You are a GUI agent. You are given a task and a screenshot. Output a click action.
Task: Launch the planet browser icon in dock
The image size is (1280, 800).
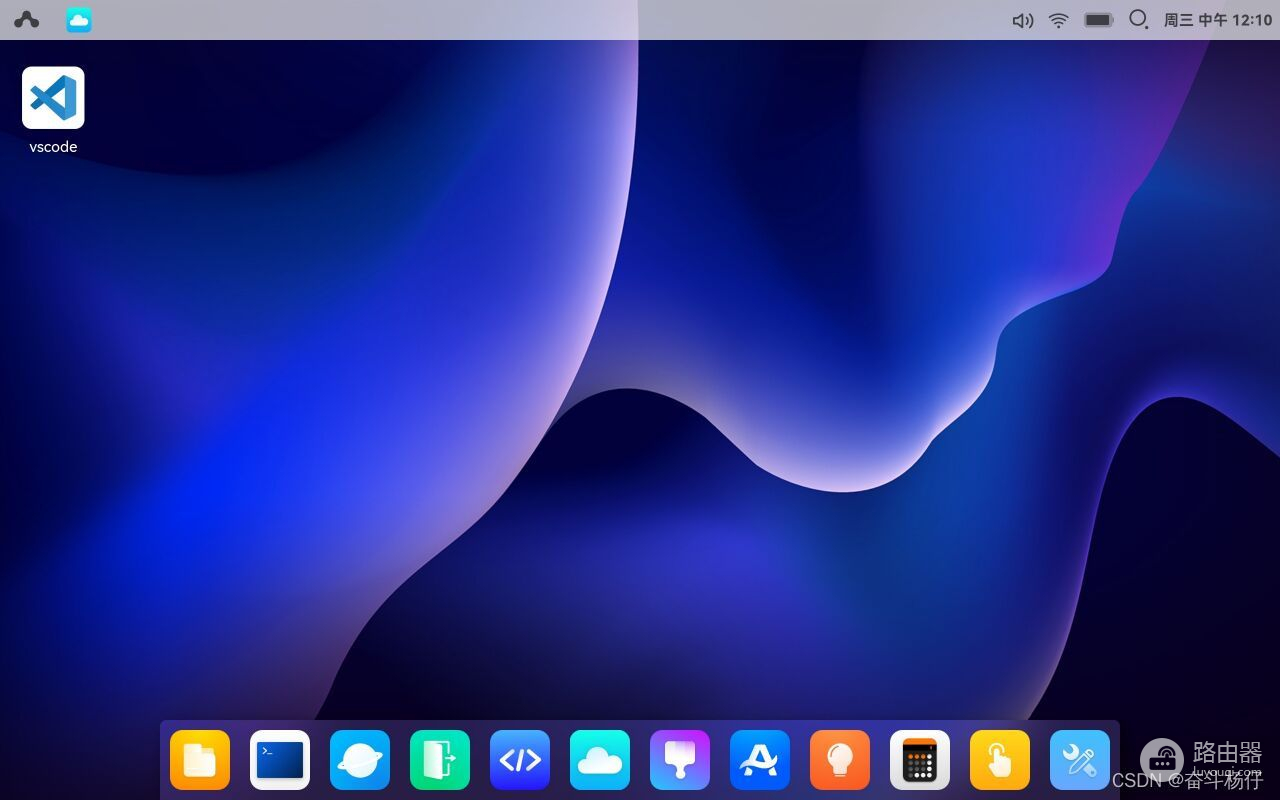point(360,760)
